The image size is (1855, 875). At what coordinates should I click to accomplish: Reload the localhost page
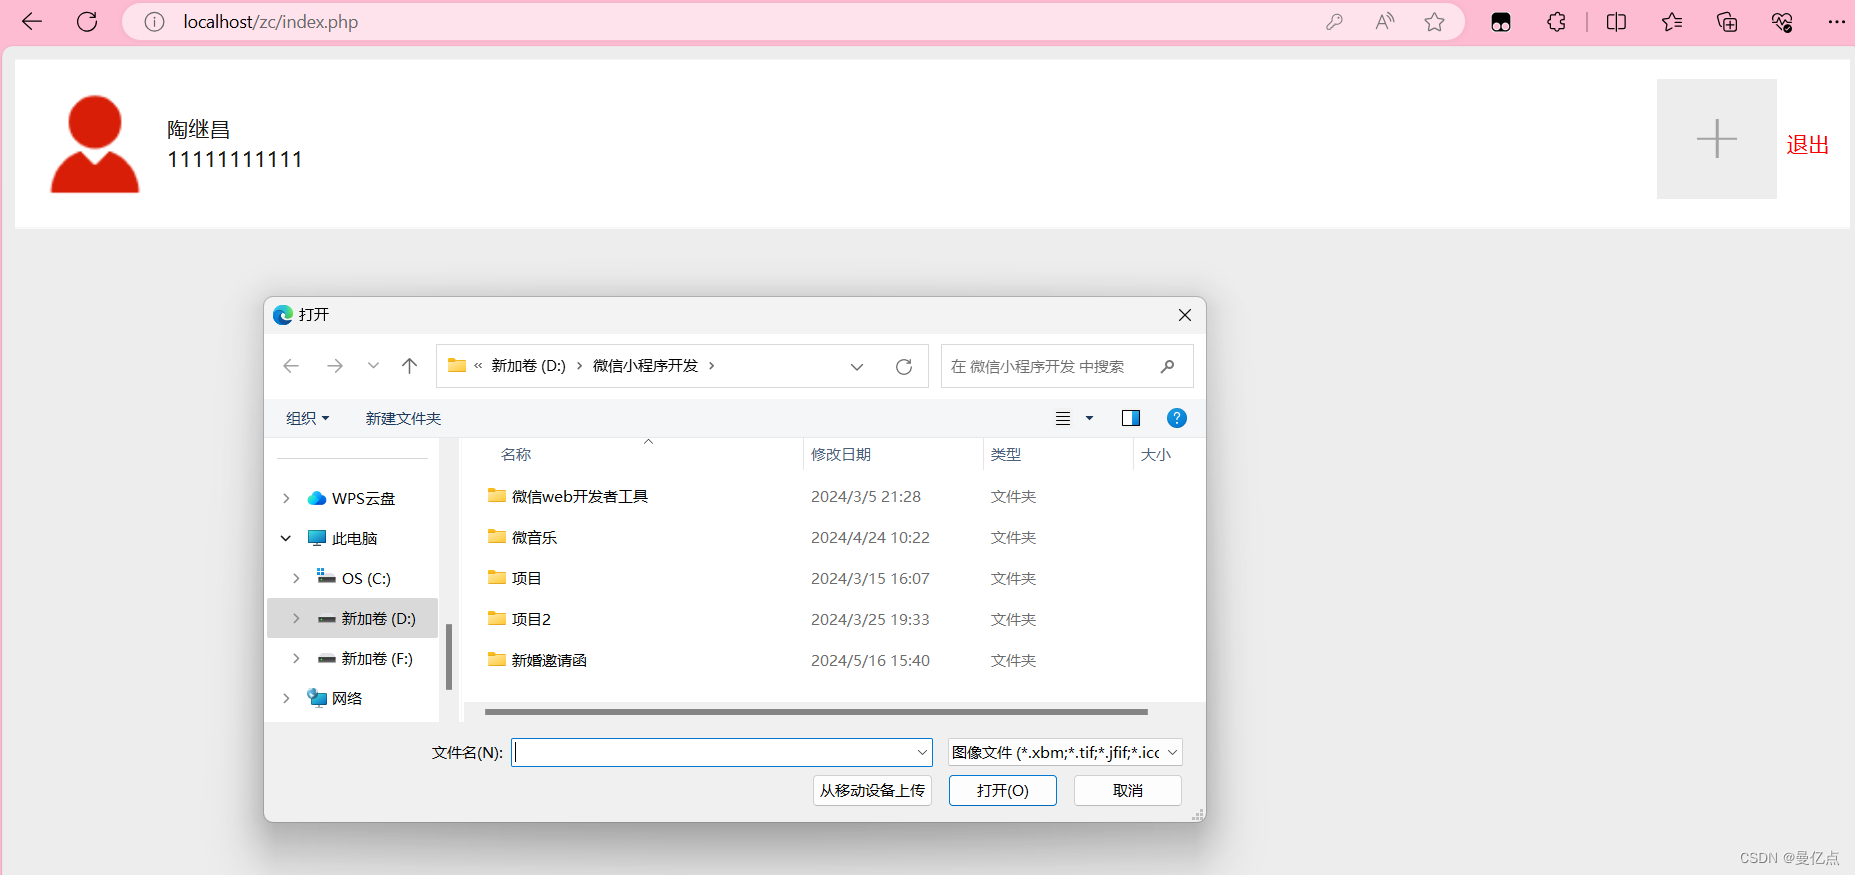point(87,22)
